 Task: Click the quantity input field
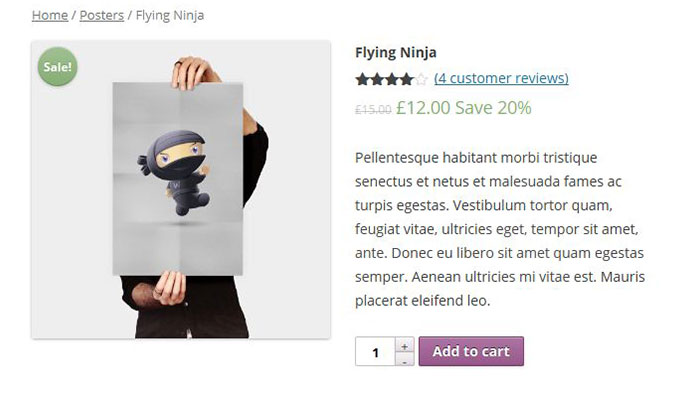tap(375, 352)
